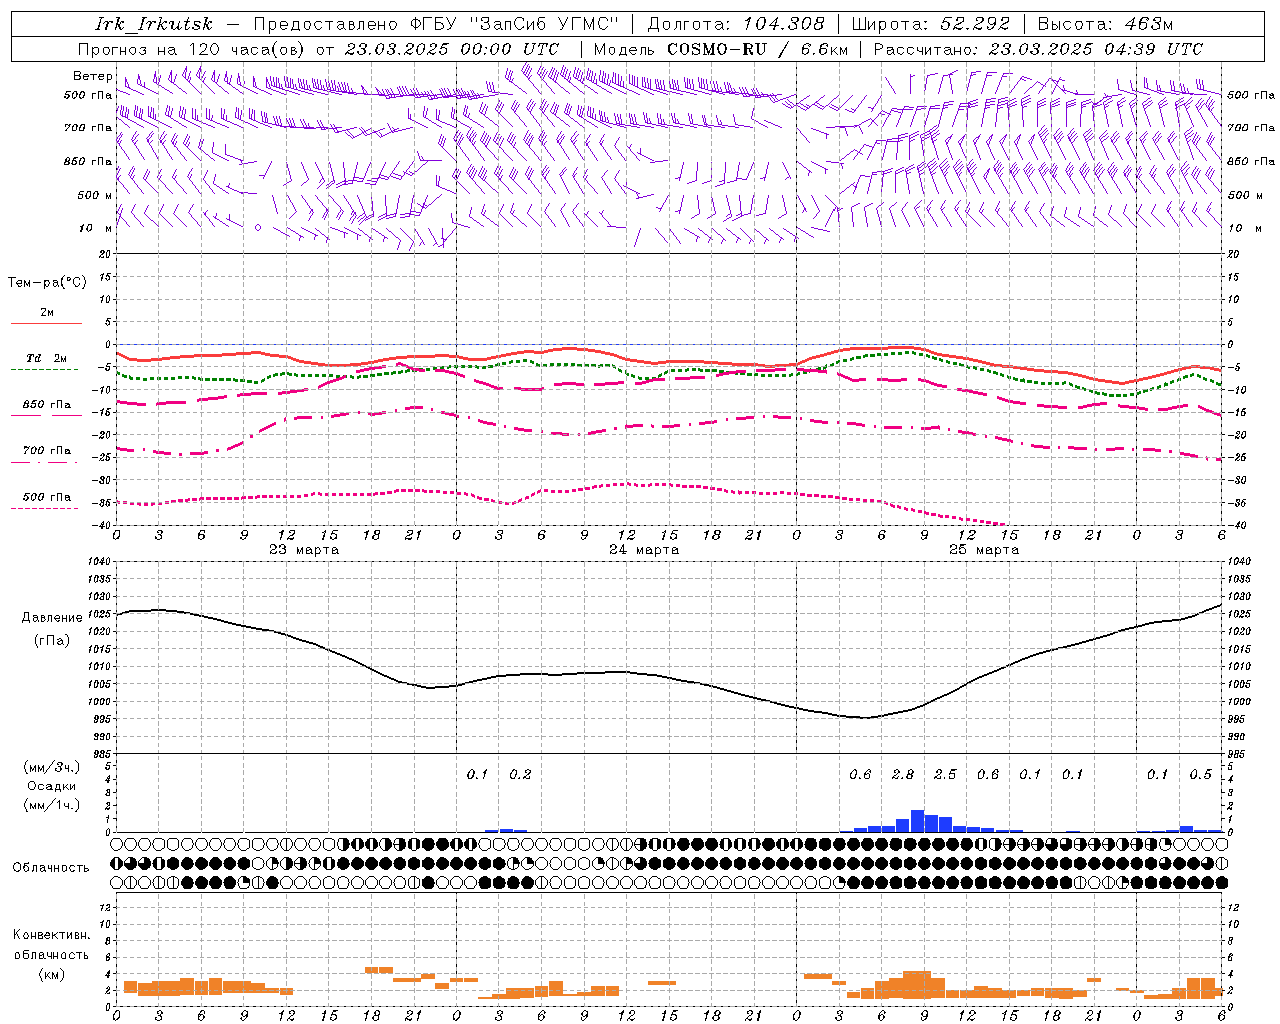The image size is (1280, 1024).
Task: Click the Конвективн. convective cloudiness label
Action: [51, 935]
